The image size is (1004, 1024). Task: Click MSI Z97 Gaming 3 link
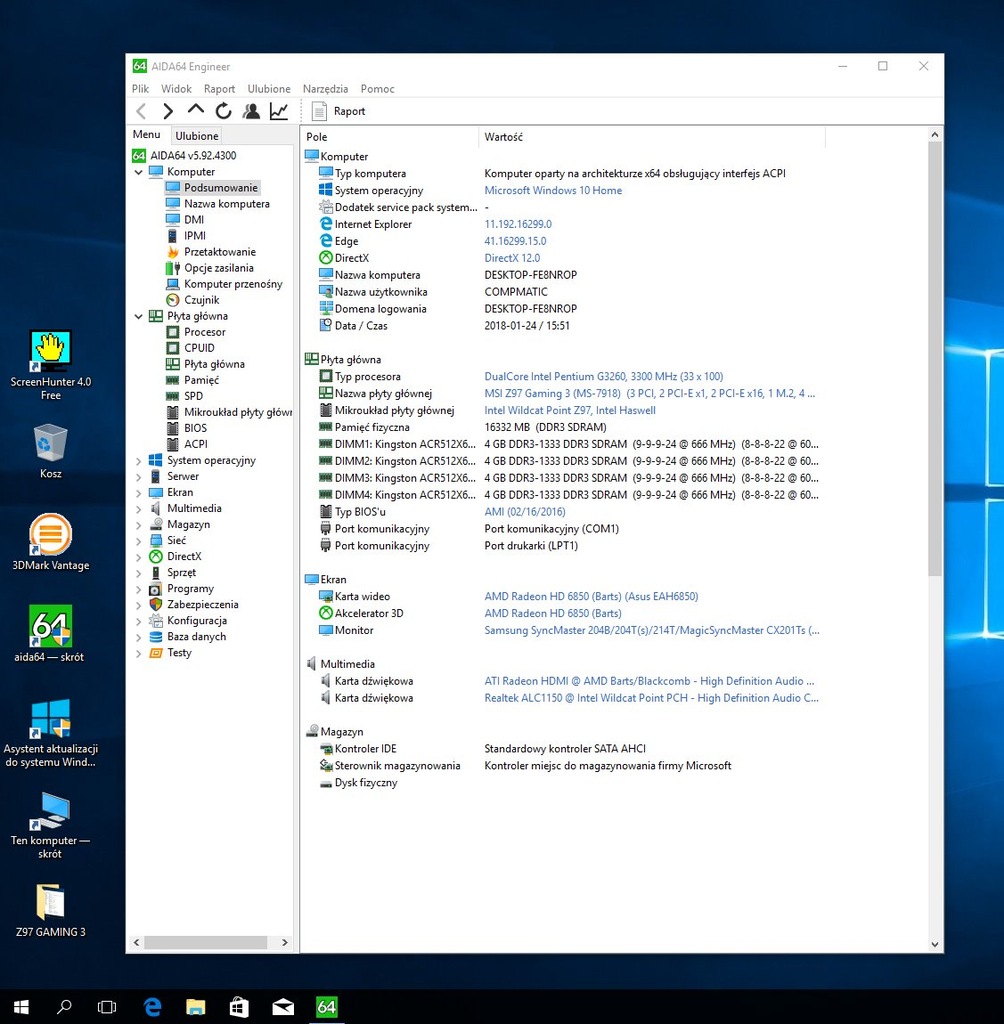pyautogui.click(x=649, y=393)
